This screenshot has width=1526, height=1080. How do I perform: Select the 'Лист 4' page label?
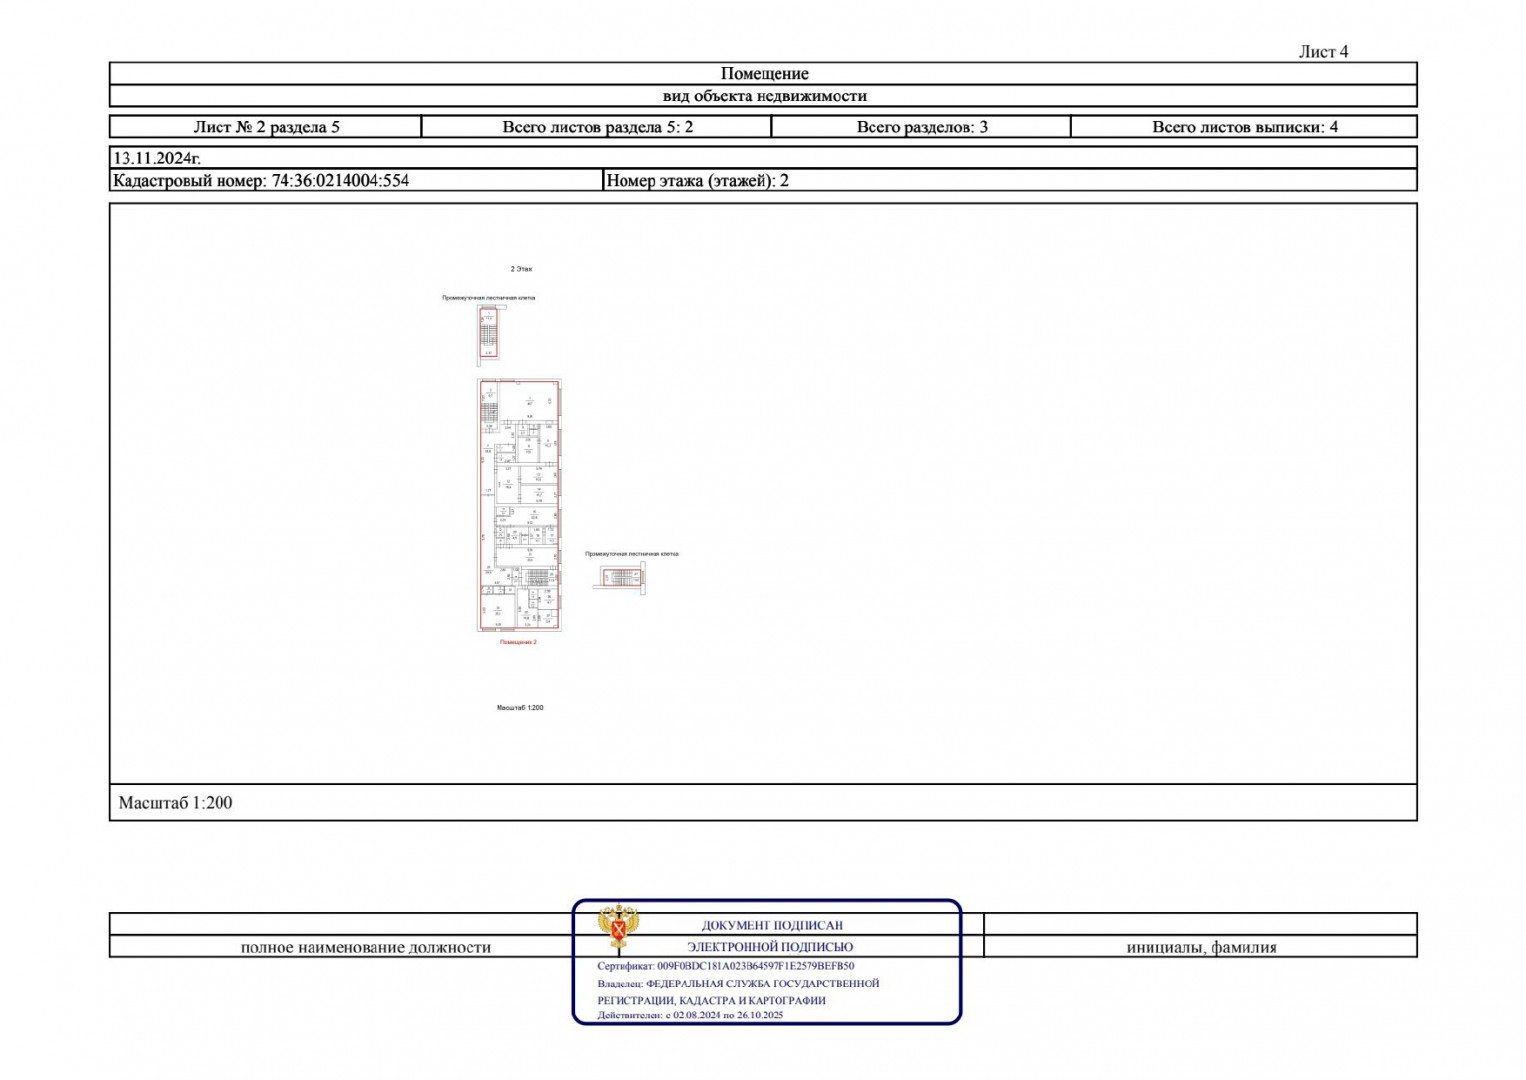pos(1322,52)
